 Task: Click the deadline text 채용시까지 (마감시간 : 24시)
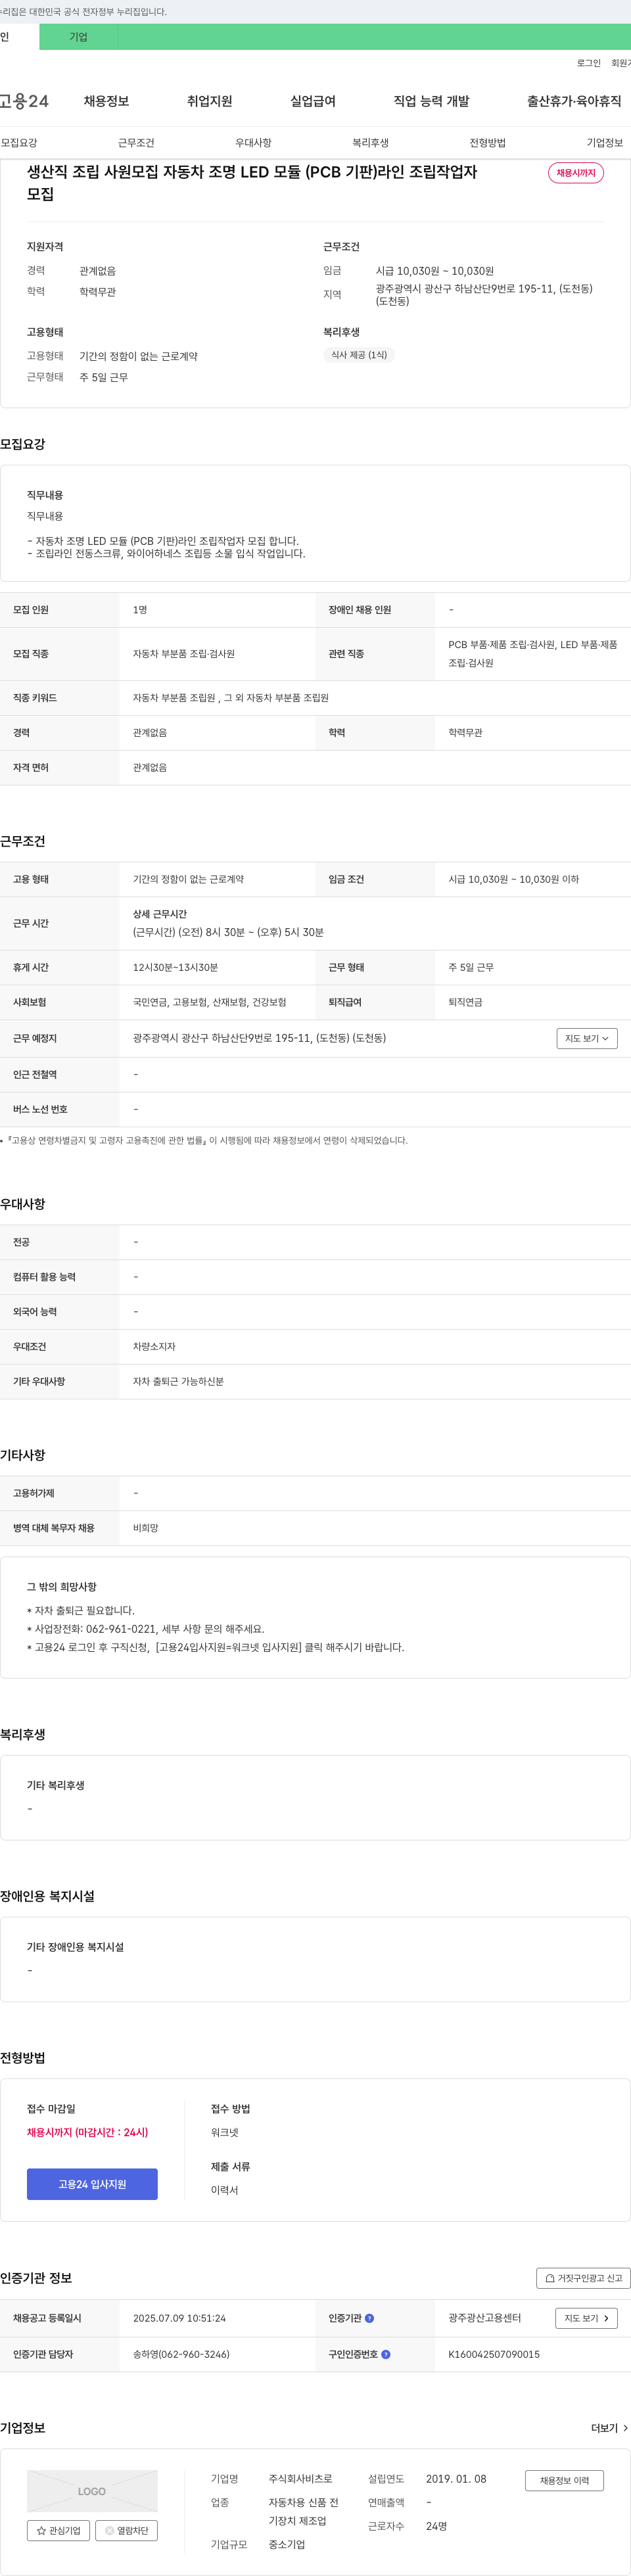pyautogui.click(x=87, y=2132)
